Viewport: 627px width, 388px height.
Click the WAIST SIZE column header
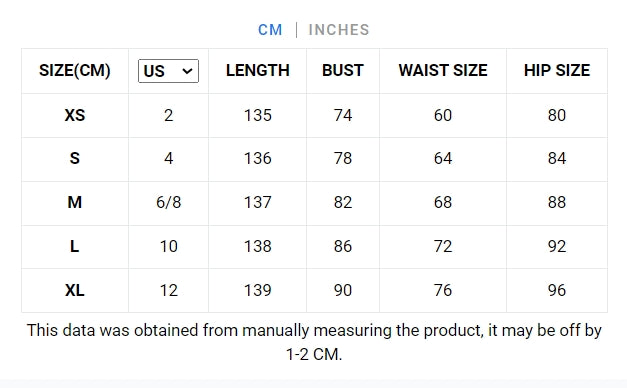(443, 70)
